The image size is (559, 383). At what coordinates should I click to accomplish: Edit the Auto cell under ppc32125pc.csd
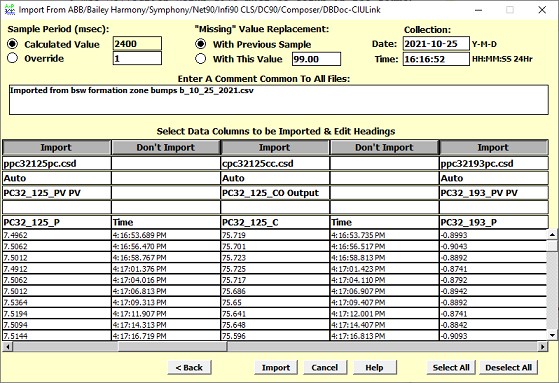pyautogui.click(x=56, y=178)
